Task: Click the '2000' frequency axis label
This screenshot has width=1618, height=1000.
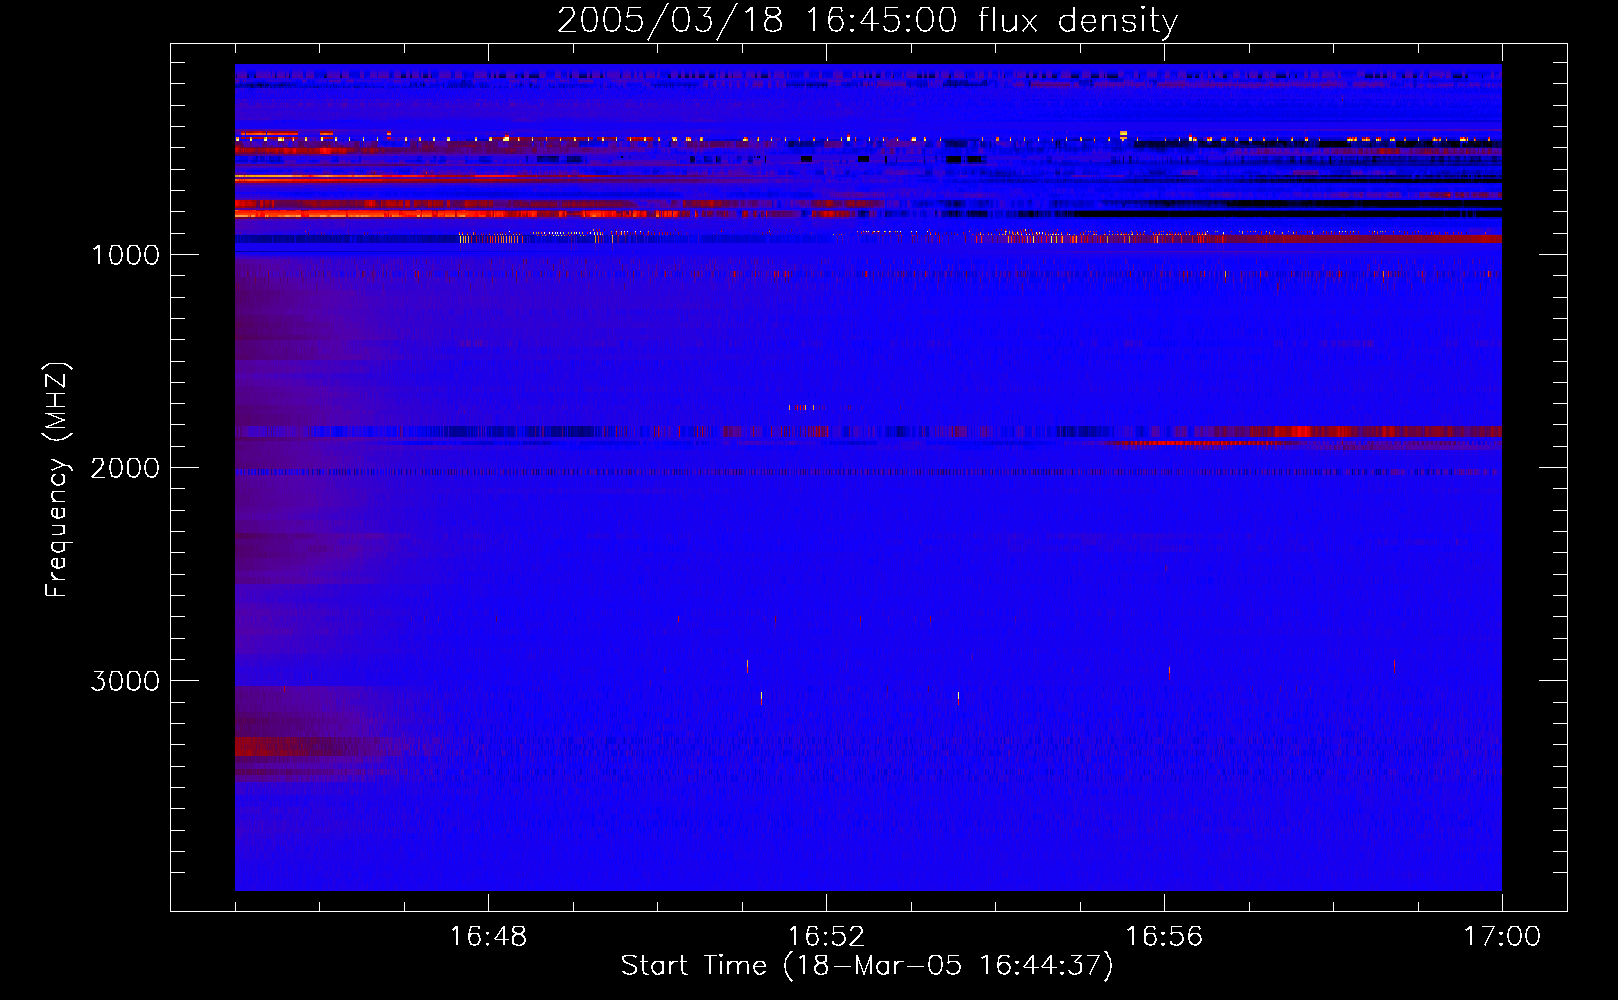Action: click(125, 468)
